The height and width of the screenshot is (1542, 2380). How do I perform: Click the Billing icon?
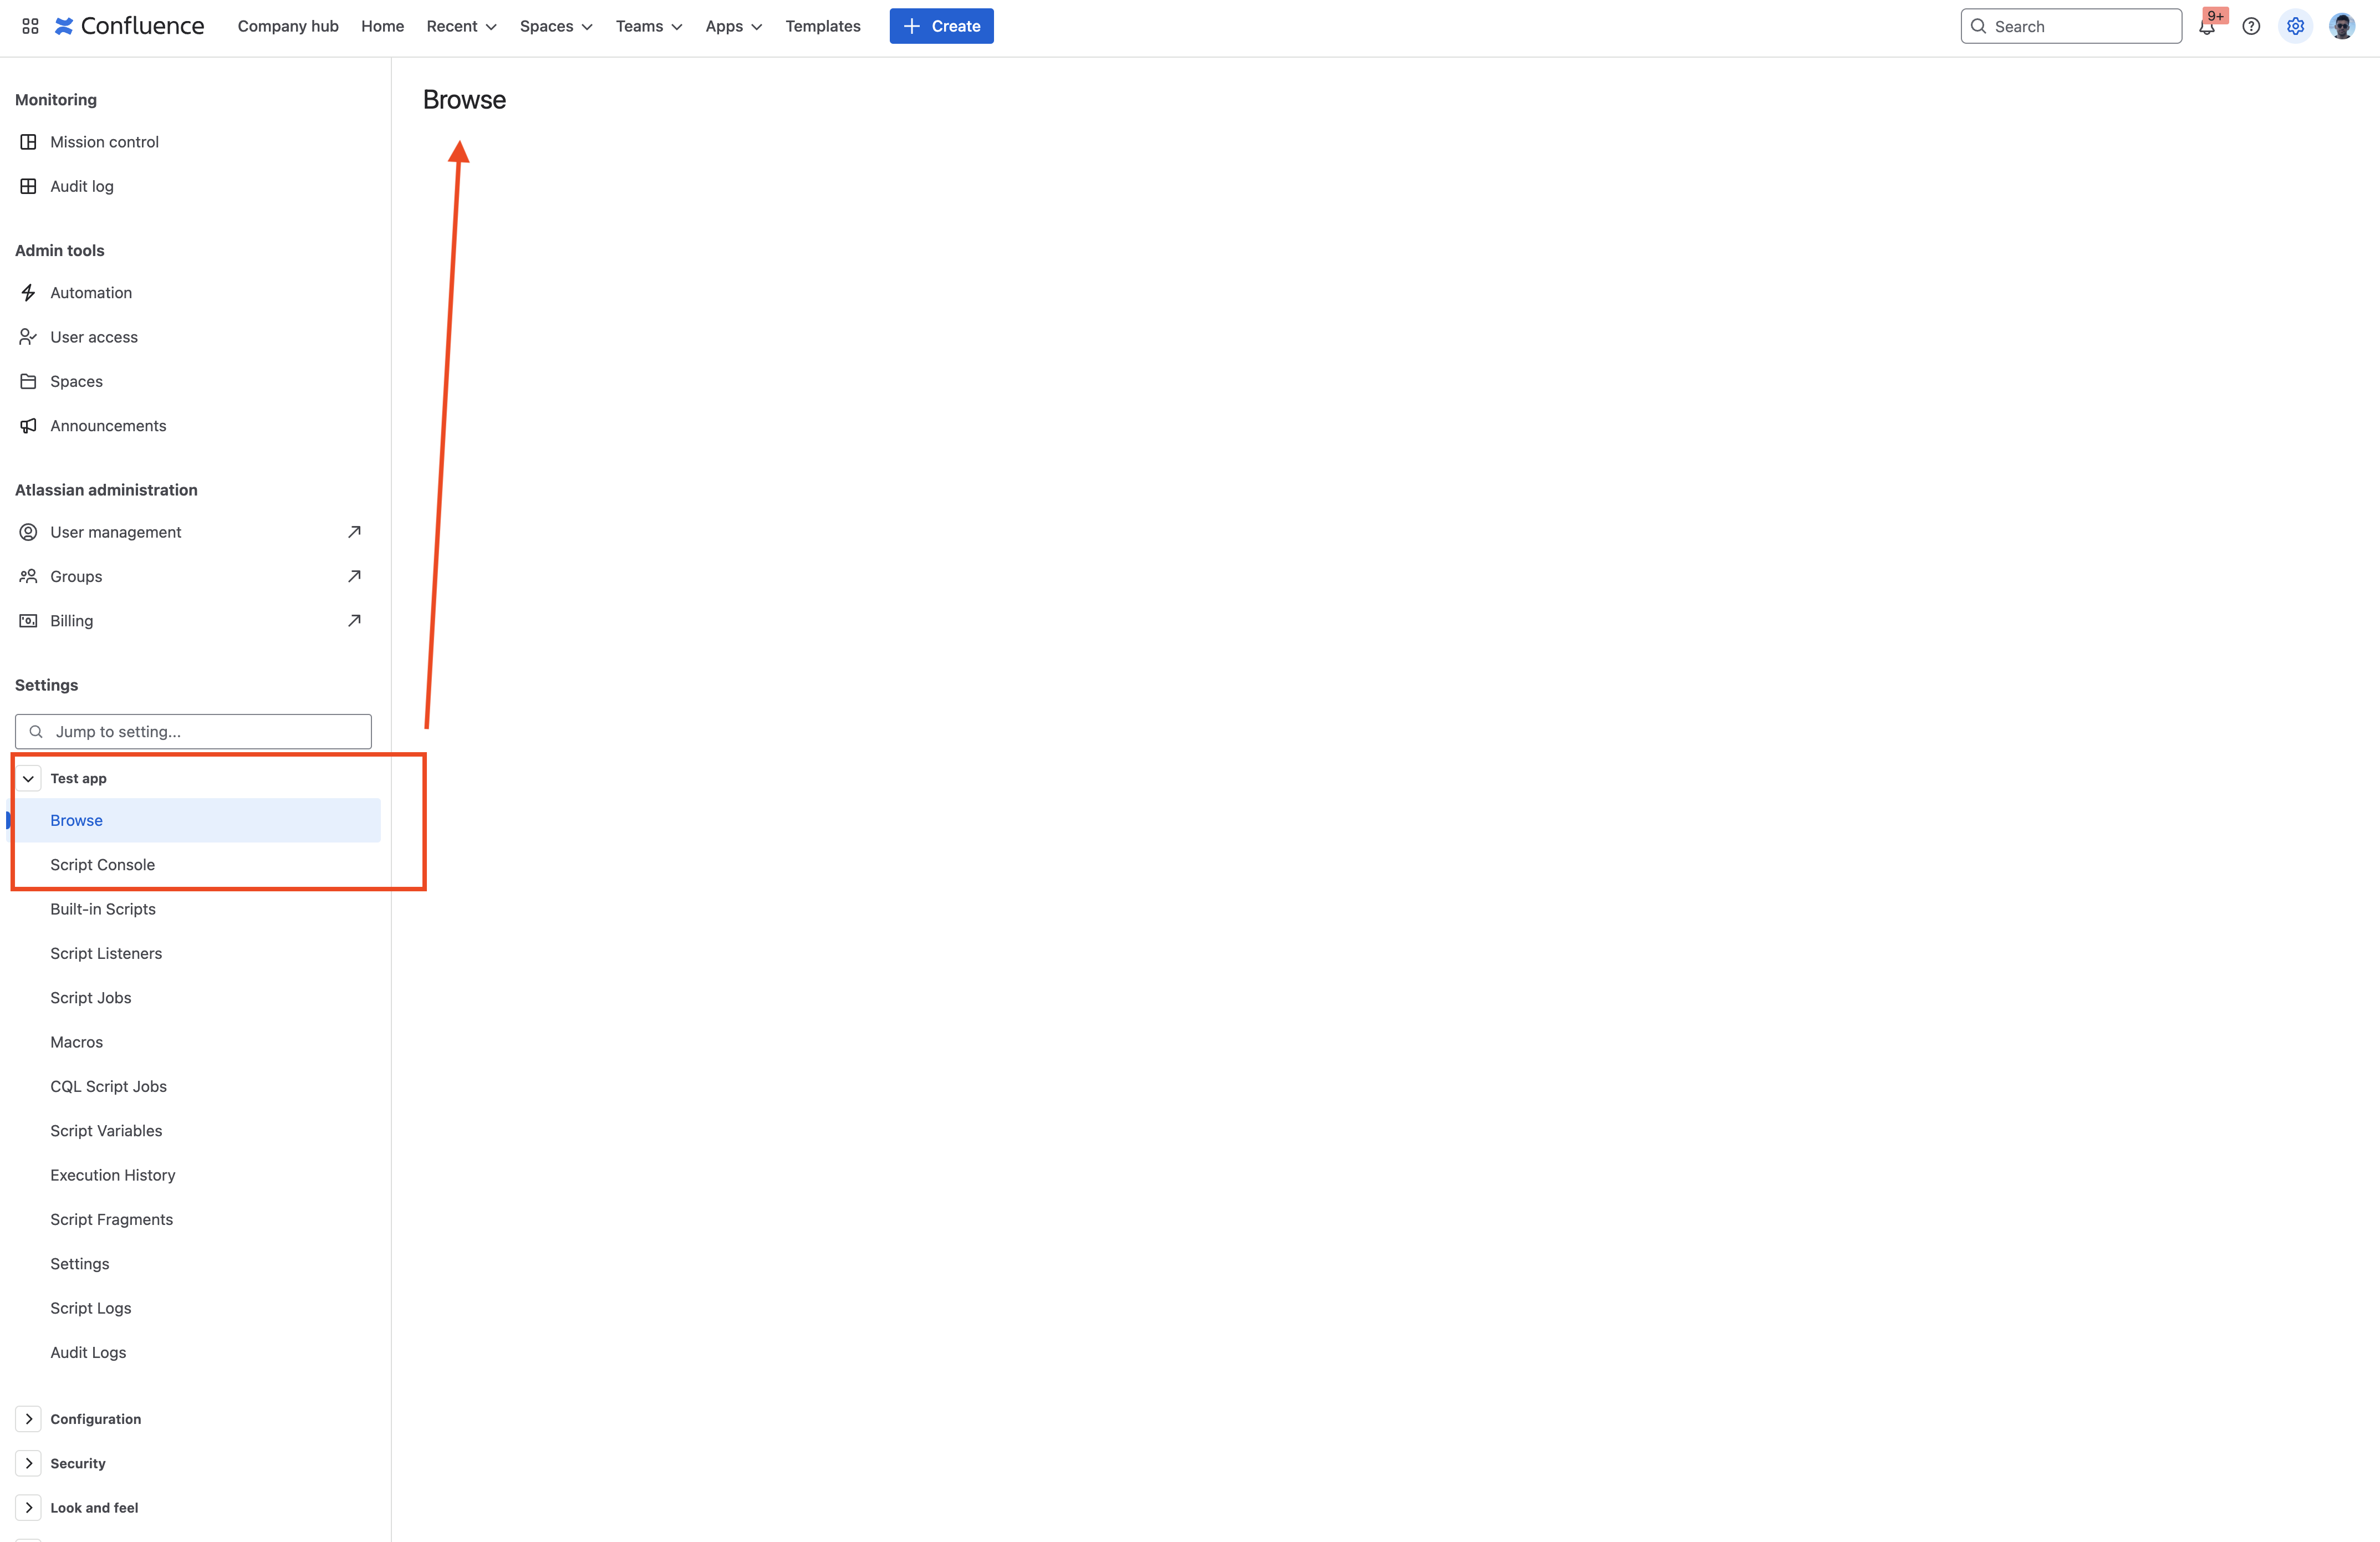pyautogui.click(x=28, y=621)
